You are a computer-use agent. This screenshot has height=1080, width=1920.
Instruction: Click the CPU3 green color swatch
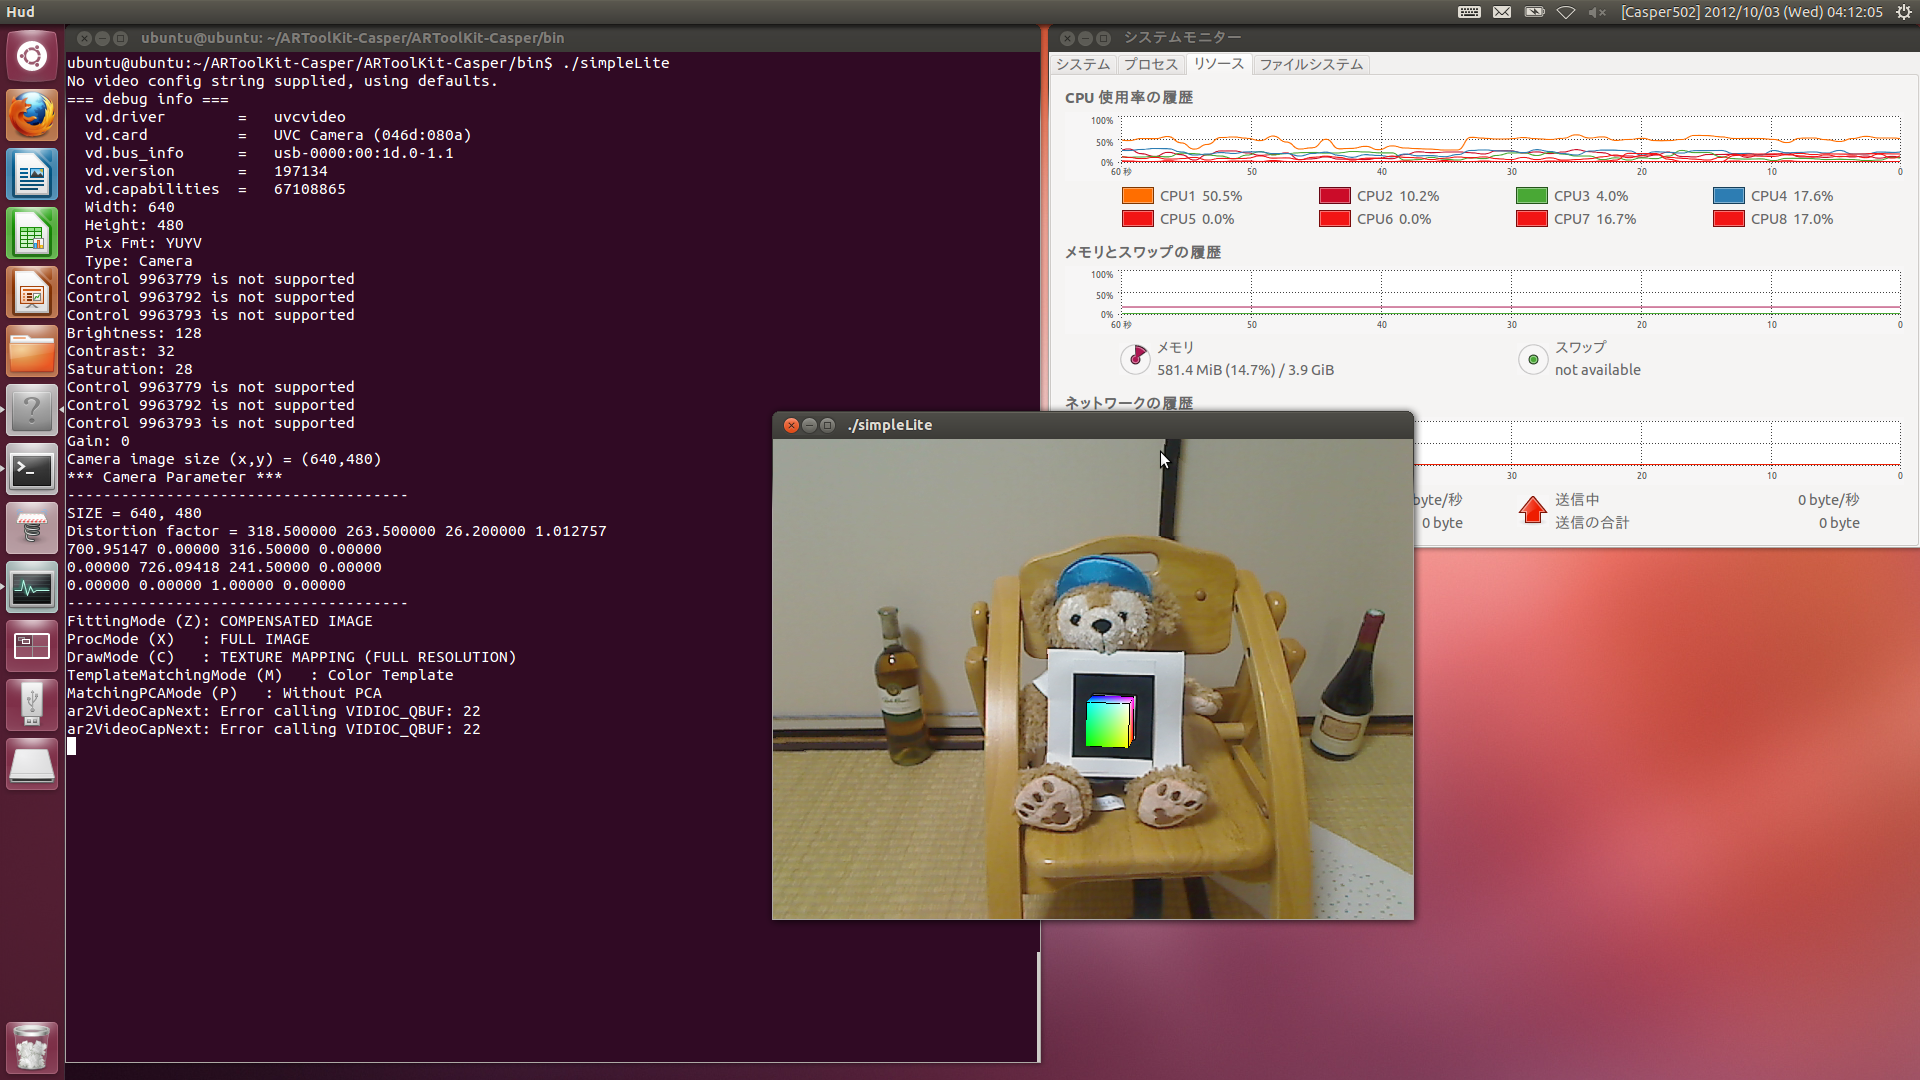[x=1531, y=196]
